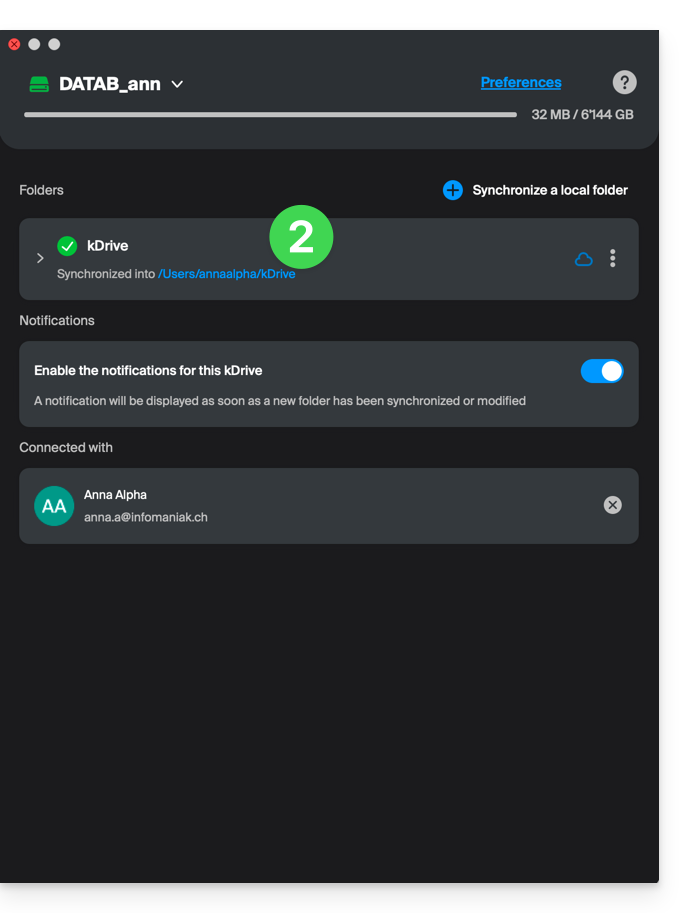The image size is (689, 913).
Task: Click the 32 MB / 6'144 GB storage label
Action: (582, 115)
